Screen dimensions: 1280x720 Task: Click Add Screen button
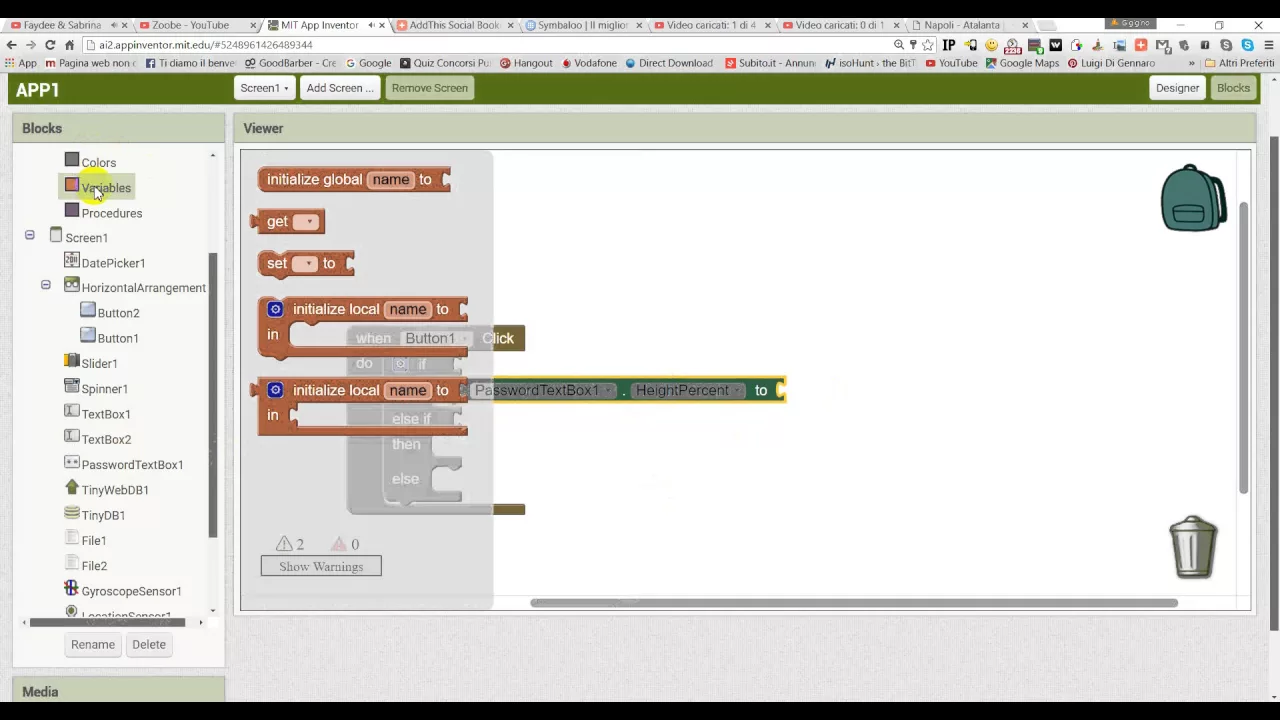tap(340, 88)
